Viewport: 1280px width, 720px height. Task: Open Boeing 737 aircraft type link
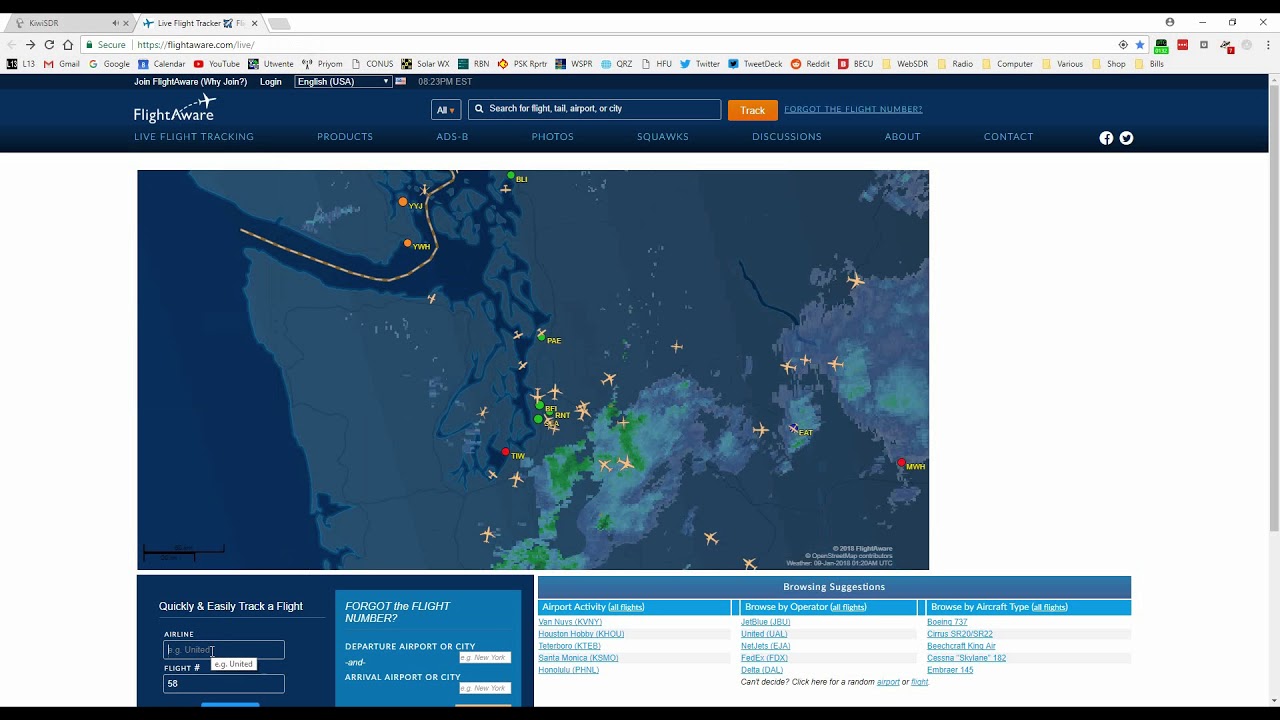[x=947, y=622]
